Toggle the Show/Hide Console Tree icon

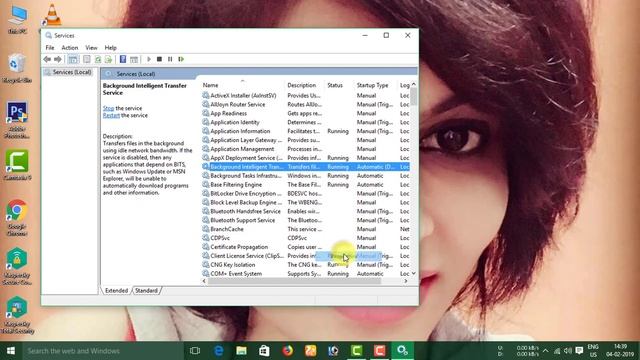73,60
